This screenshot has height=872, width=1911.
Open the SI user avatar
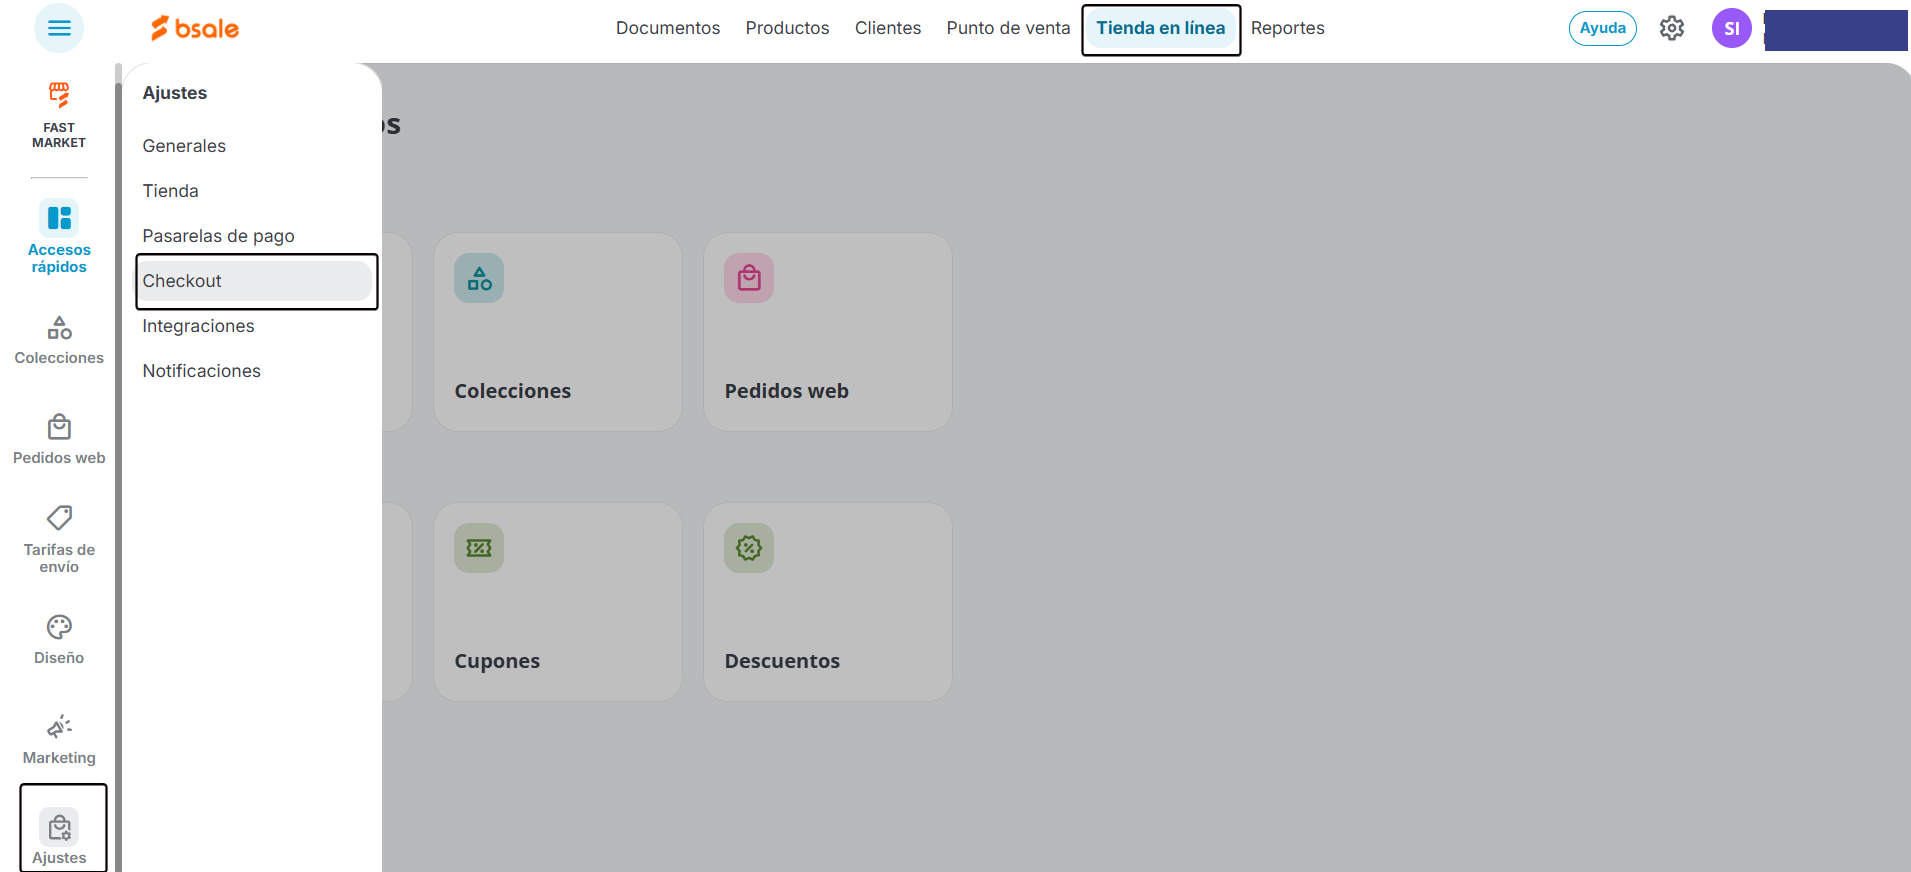point(1732,28)
